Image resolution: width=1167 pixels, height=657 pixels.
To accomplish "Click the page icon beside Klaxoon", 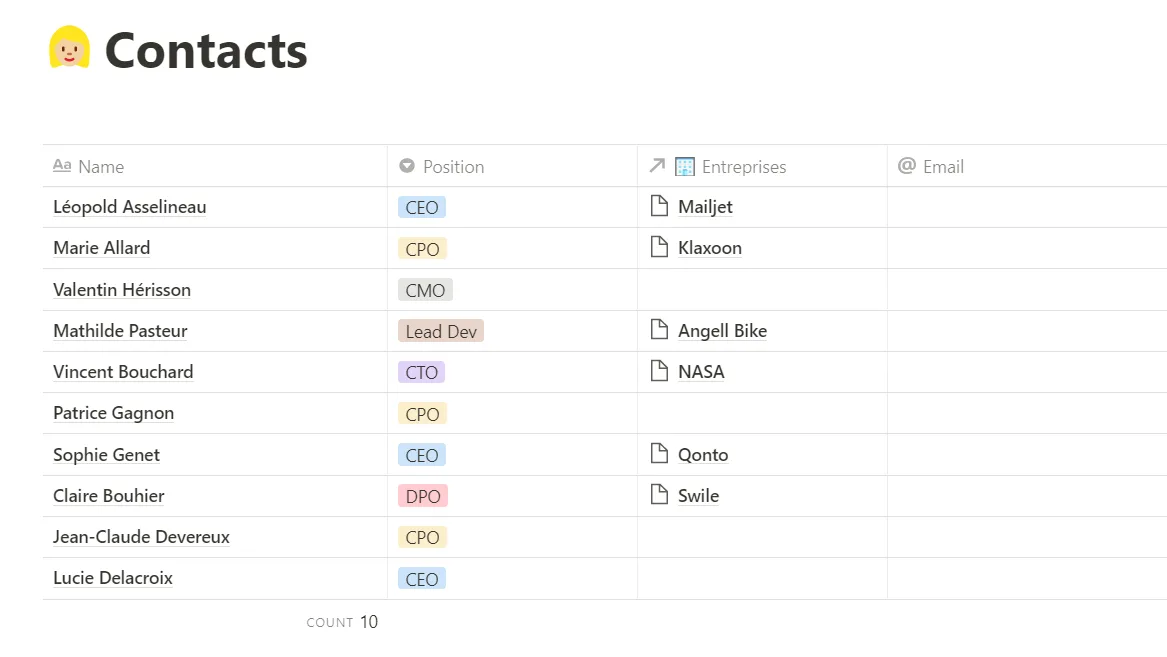I will [x=659, y=248].
